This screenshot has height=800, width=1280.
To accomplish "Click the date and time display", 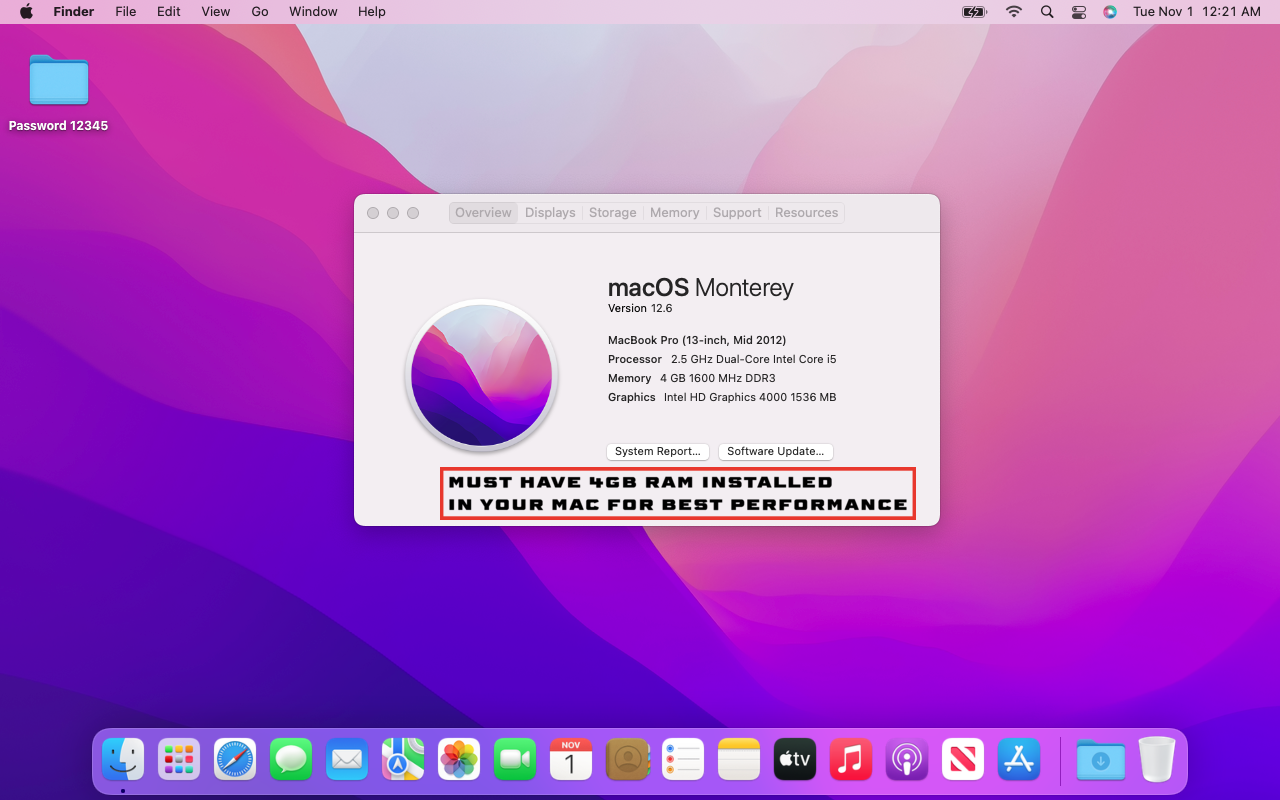I will pos(1197,12).
